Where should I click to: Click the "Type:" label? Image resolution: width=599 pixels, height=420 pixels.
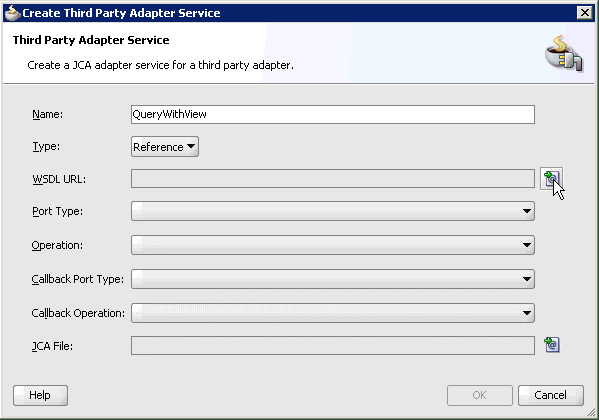pos(46,146)
